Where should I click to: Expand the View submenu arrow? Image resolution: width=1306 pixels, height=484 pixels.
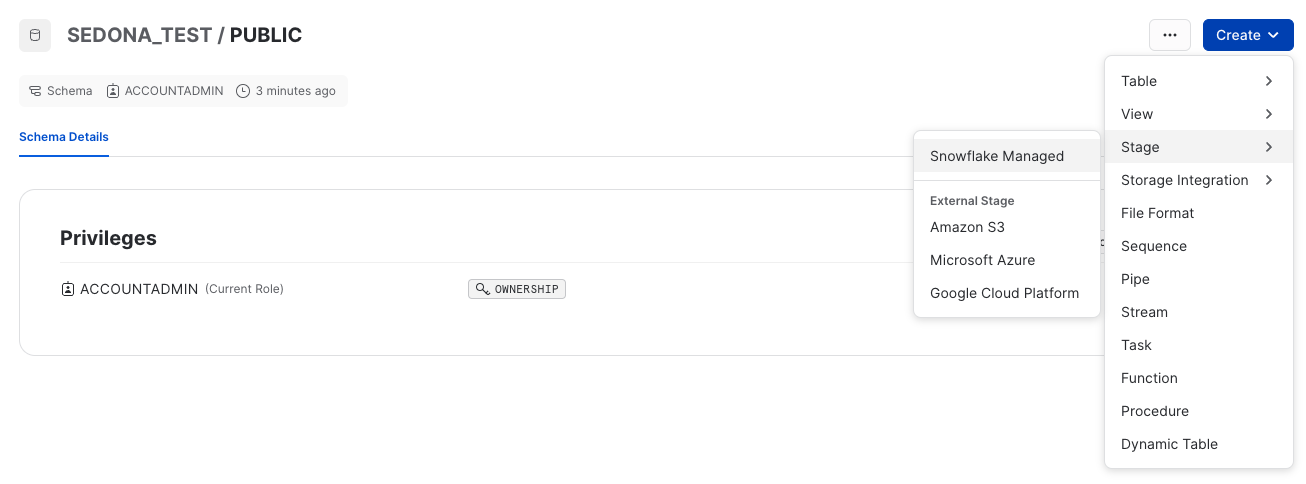[1269, 114]
